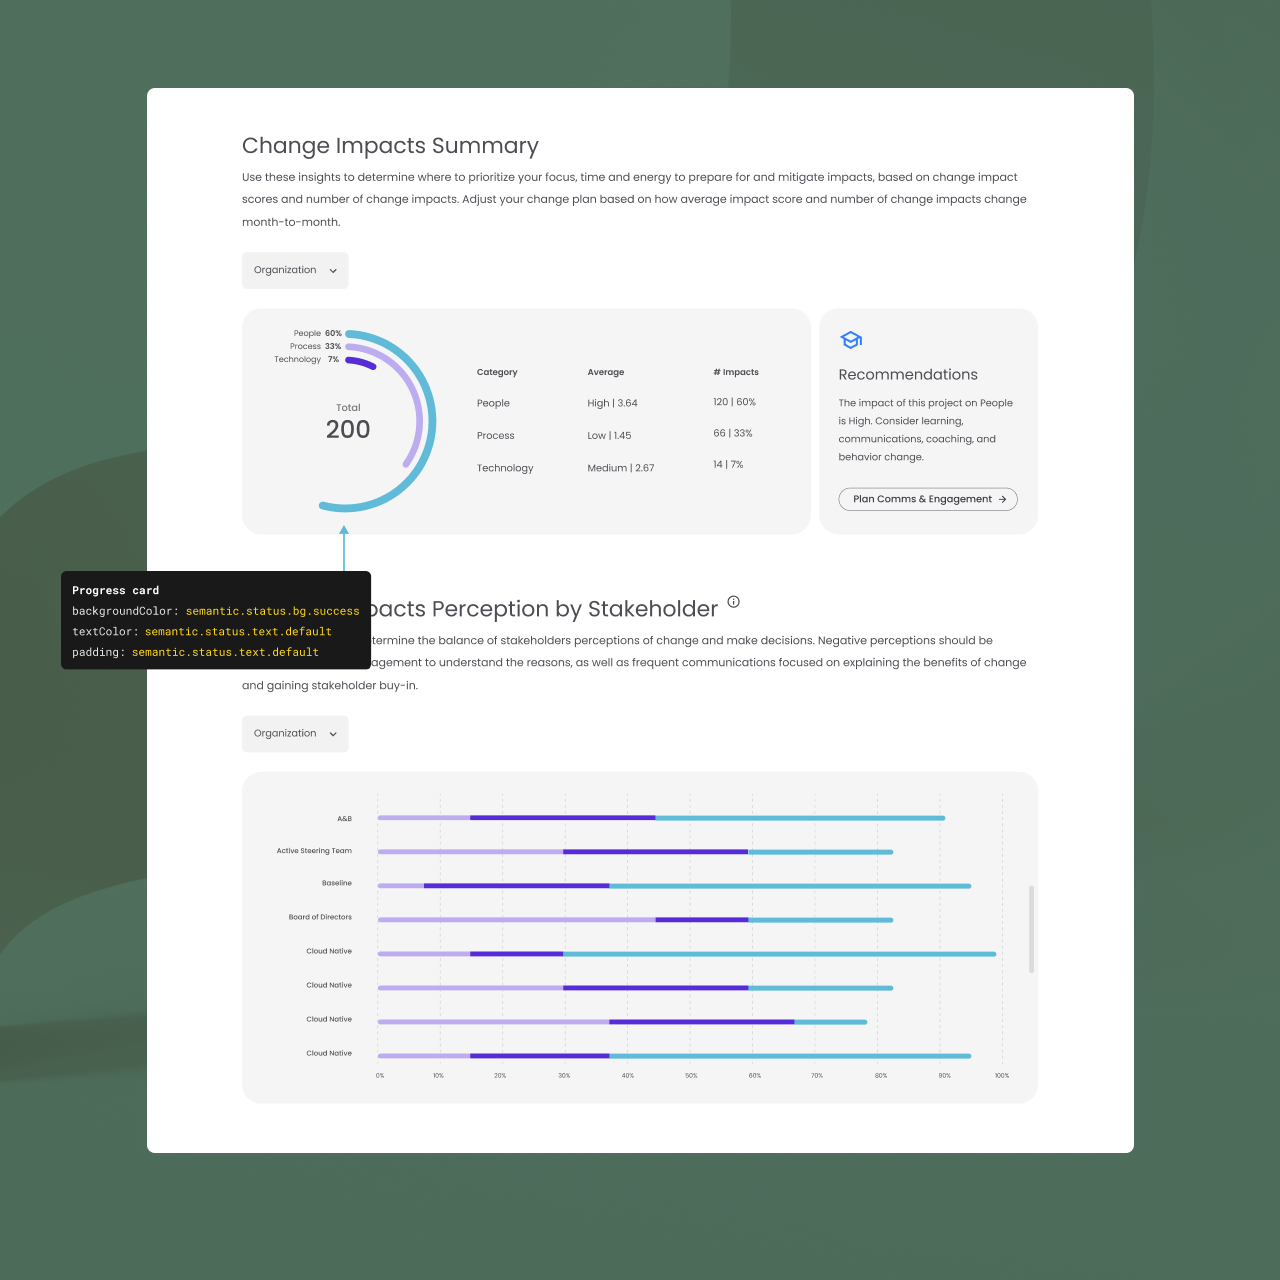Viewport: 1280px width, 1280px height.
Task: Select the Active Steering Team row label
Action: [x=314, y=851]
